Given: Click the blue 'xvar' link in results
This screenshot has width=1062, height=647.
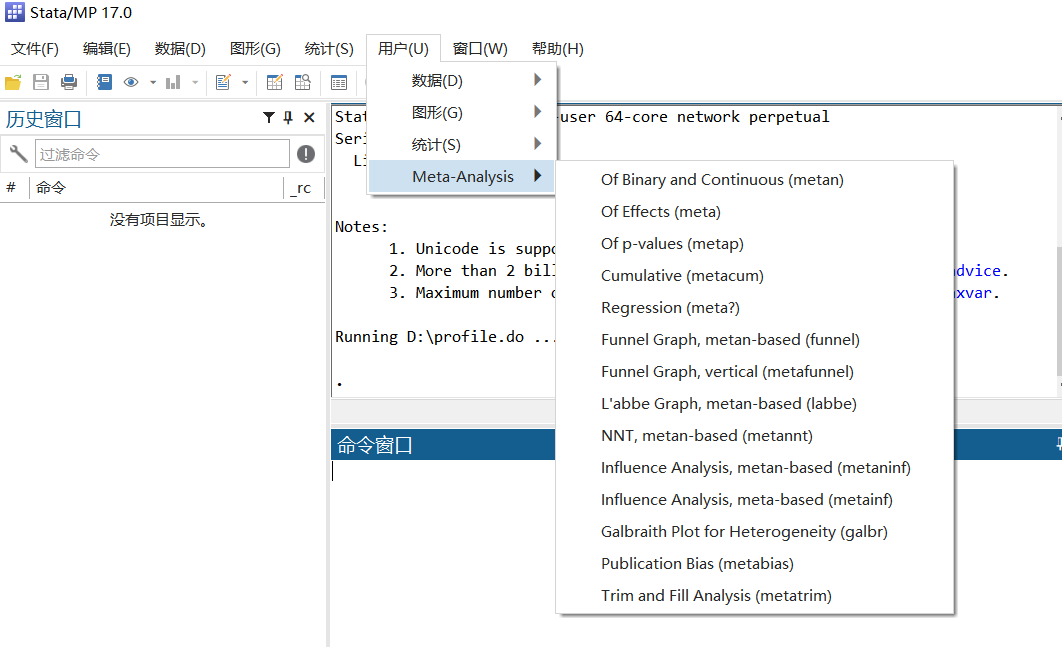Looking at the screenshot, I should 974,293.
